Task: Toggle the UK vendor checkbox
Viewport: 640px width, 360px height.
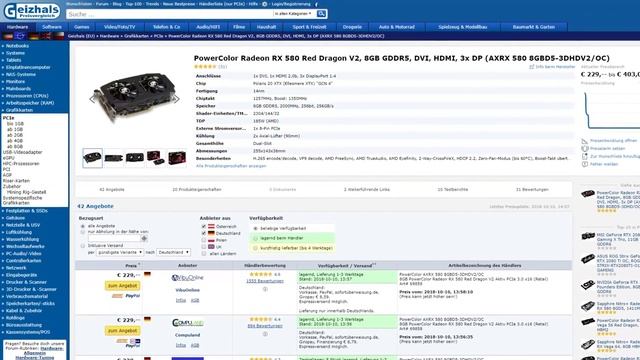Action: click(204, 247)
